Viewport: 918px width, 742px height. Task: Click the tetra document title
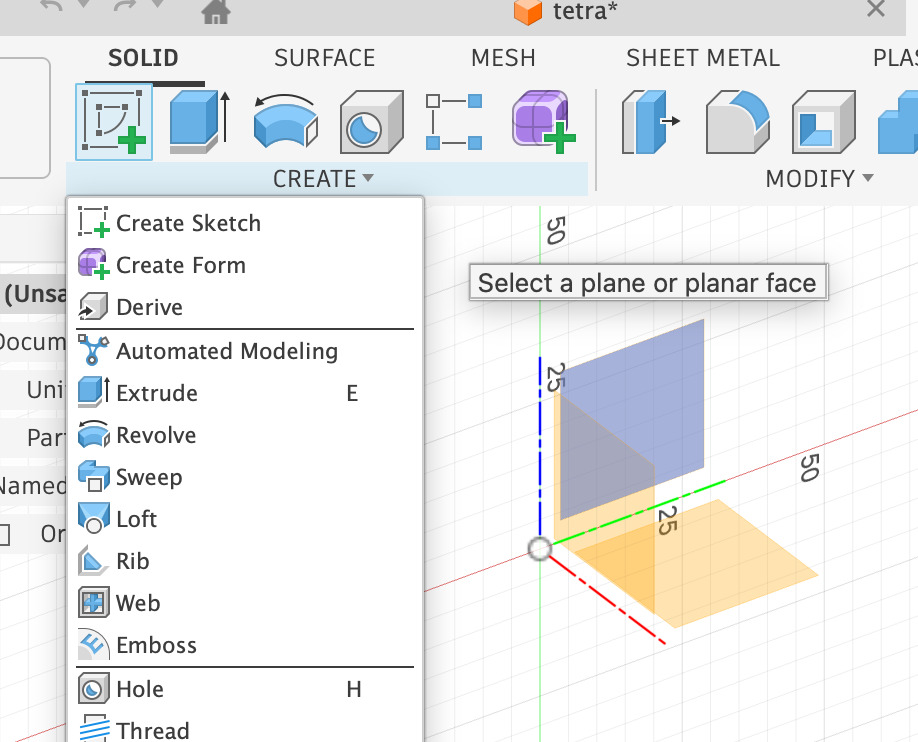pos(585,11)
